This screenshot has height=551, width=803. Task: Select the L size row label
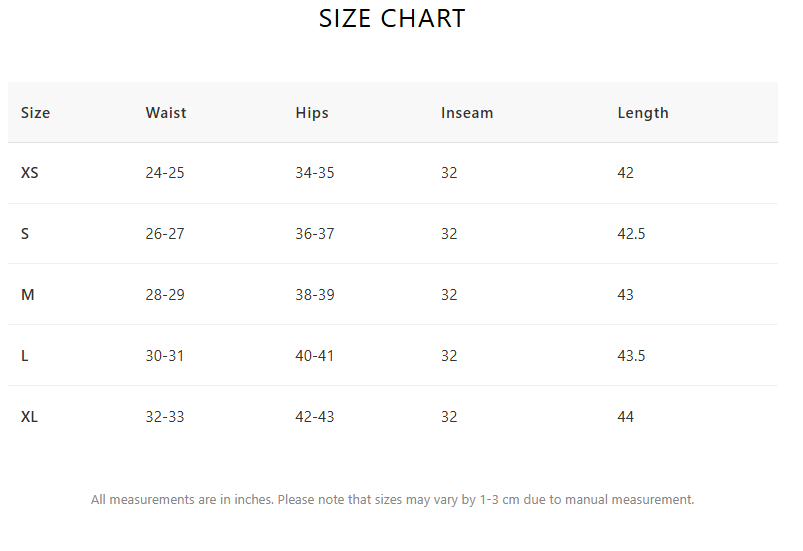[x=24, y=355]
